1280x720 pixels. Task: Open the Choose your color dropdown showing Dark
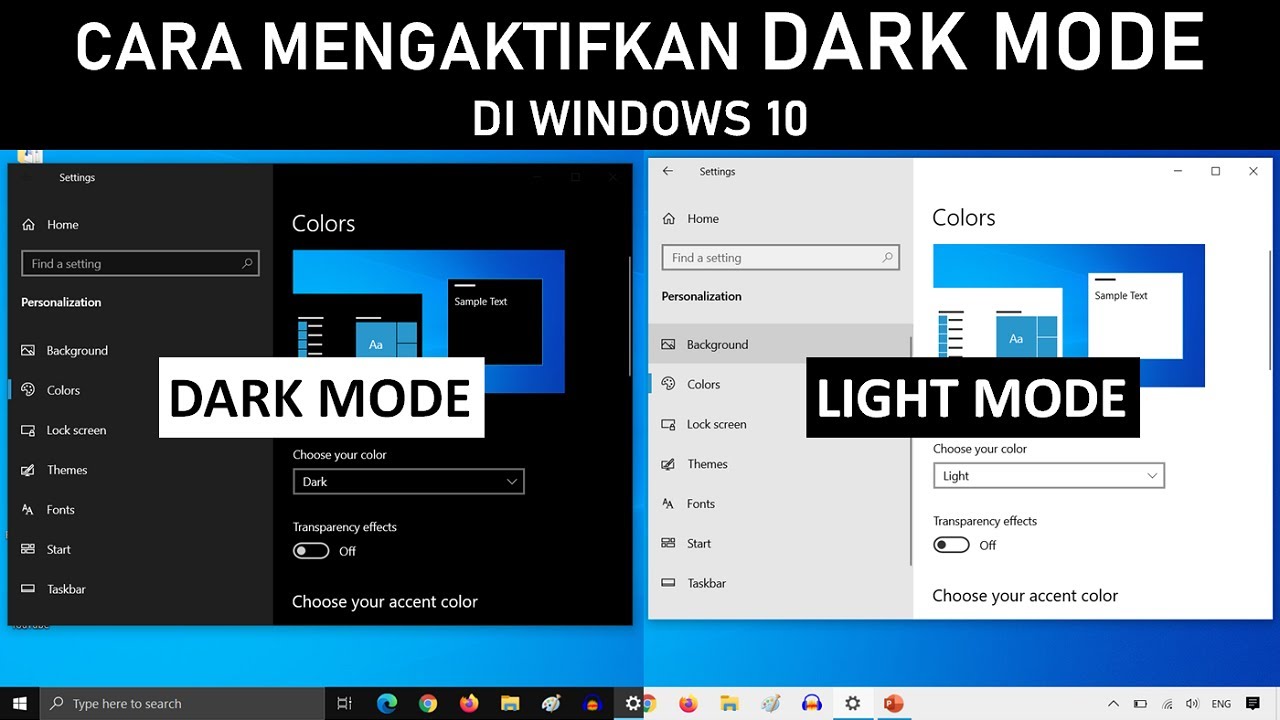(x=408, y=482)
